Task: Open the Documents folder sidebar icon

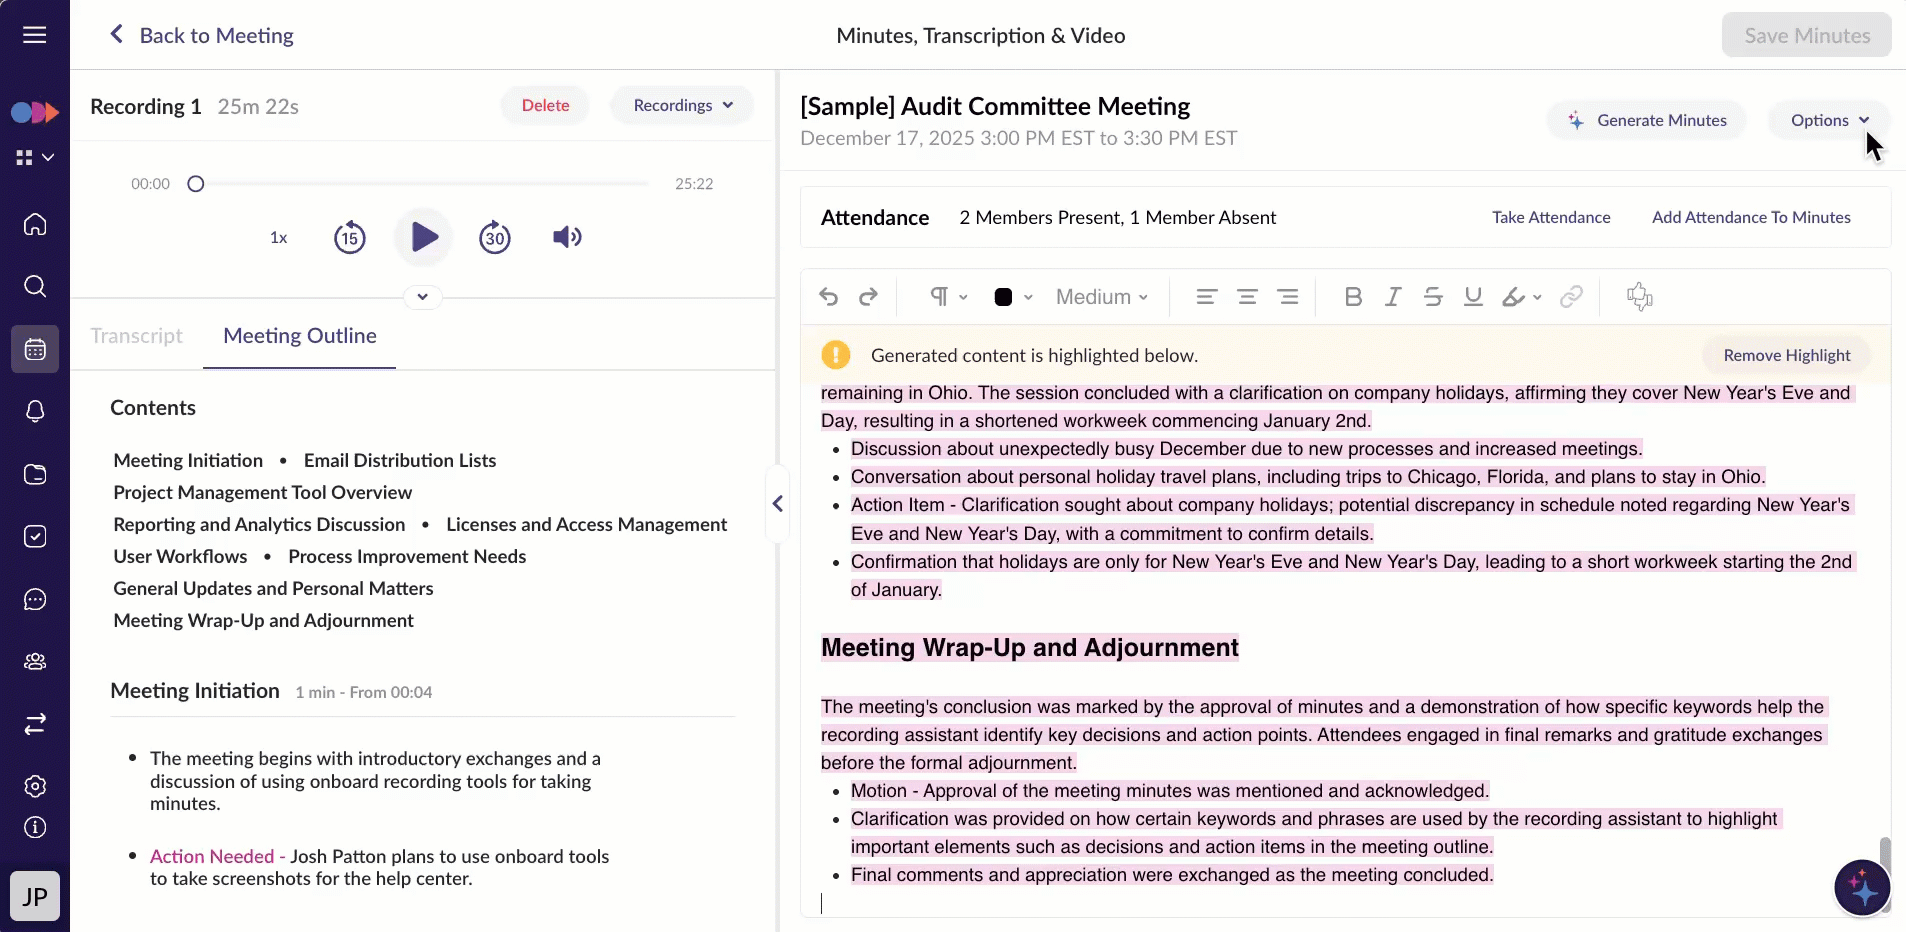Action: (x=35, y=474)
